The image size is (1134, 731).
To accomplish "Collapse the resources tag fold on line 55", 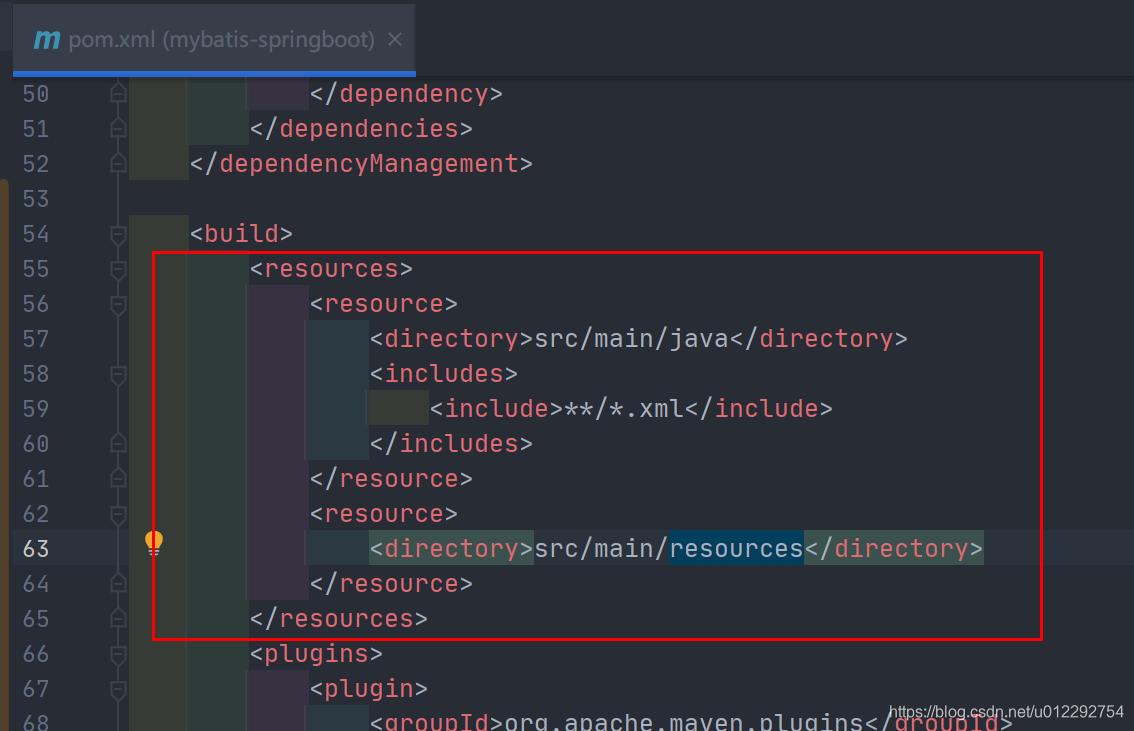I will coord(118,270).
